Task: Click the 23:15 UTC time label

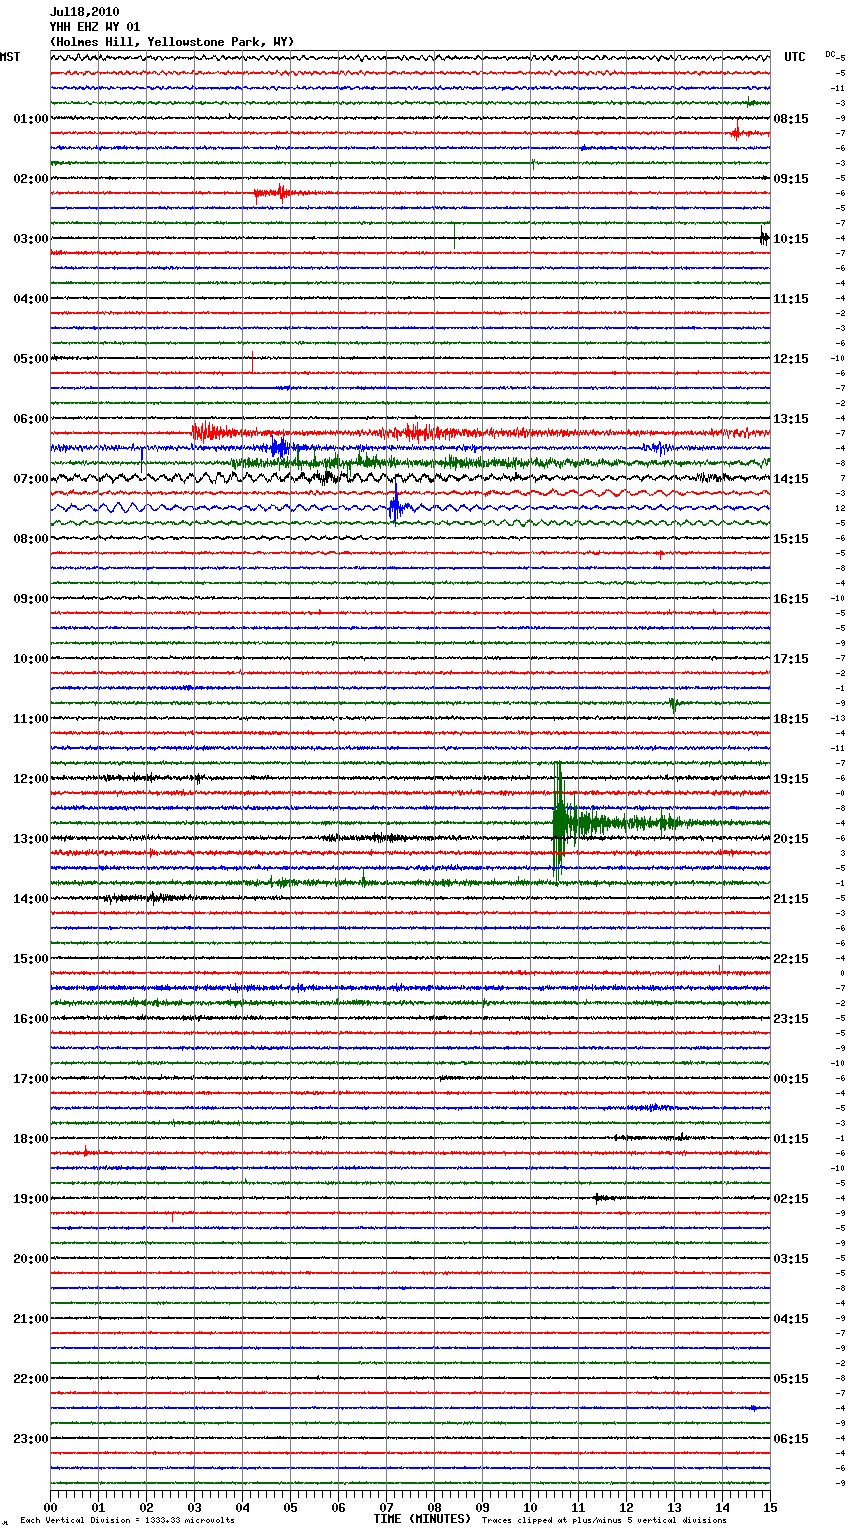Action: click(791, 1019)
